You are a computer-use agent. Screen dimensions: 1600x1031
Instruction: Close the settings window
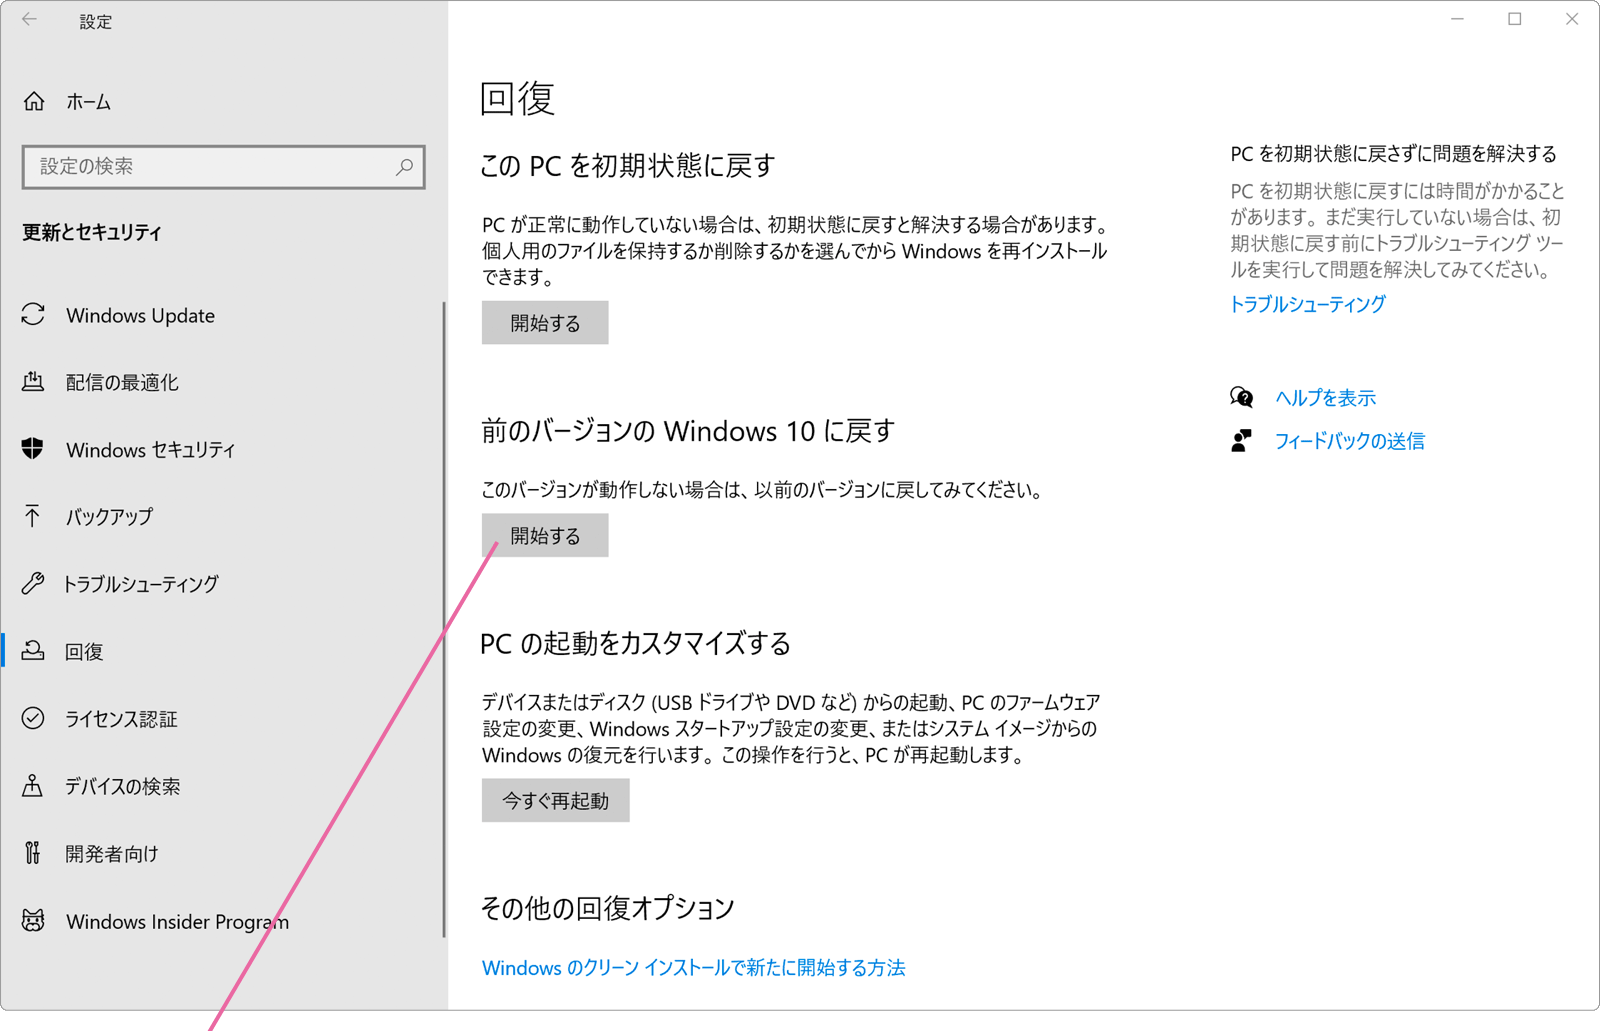tap(1572, 19)
